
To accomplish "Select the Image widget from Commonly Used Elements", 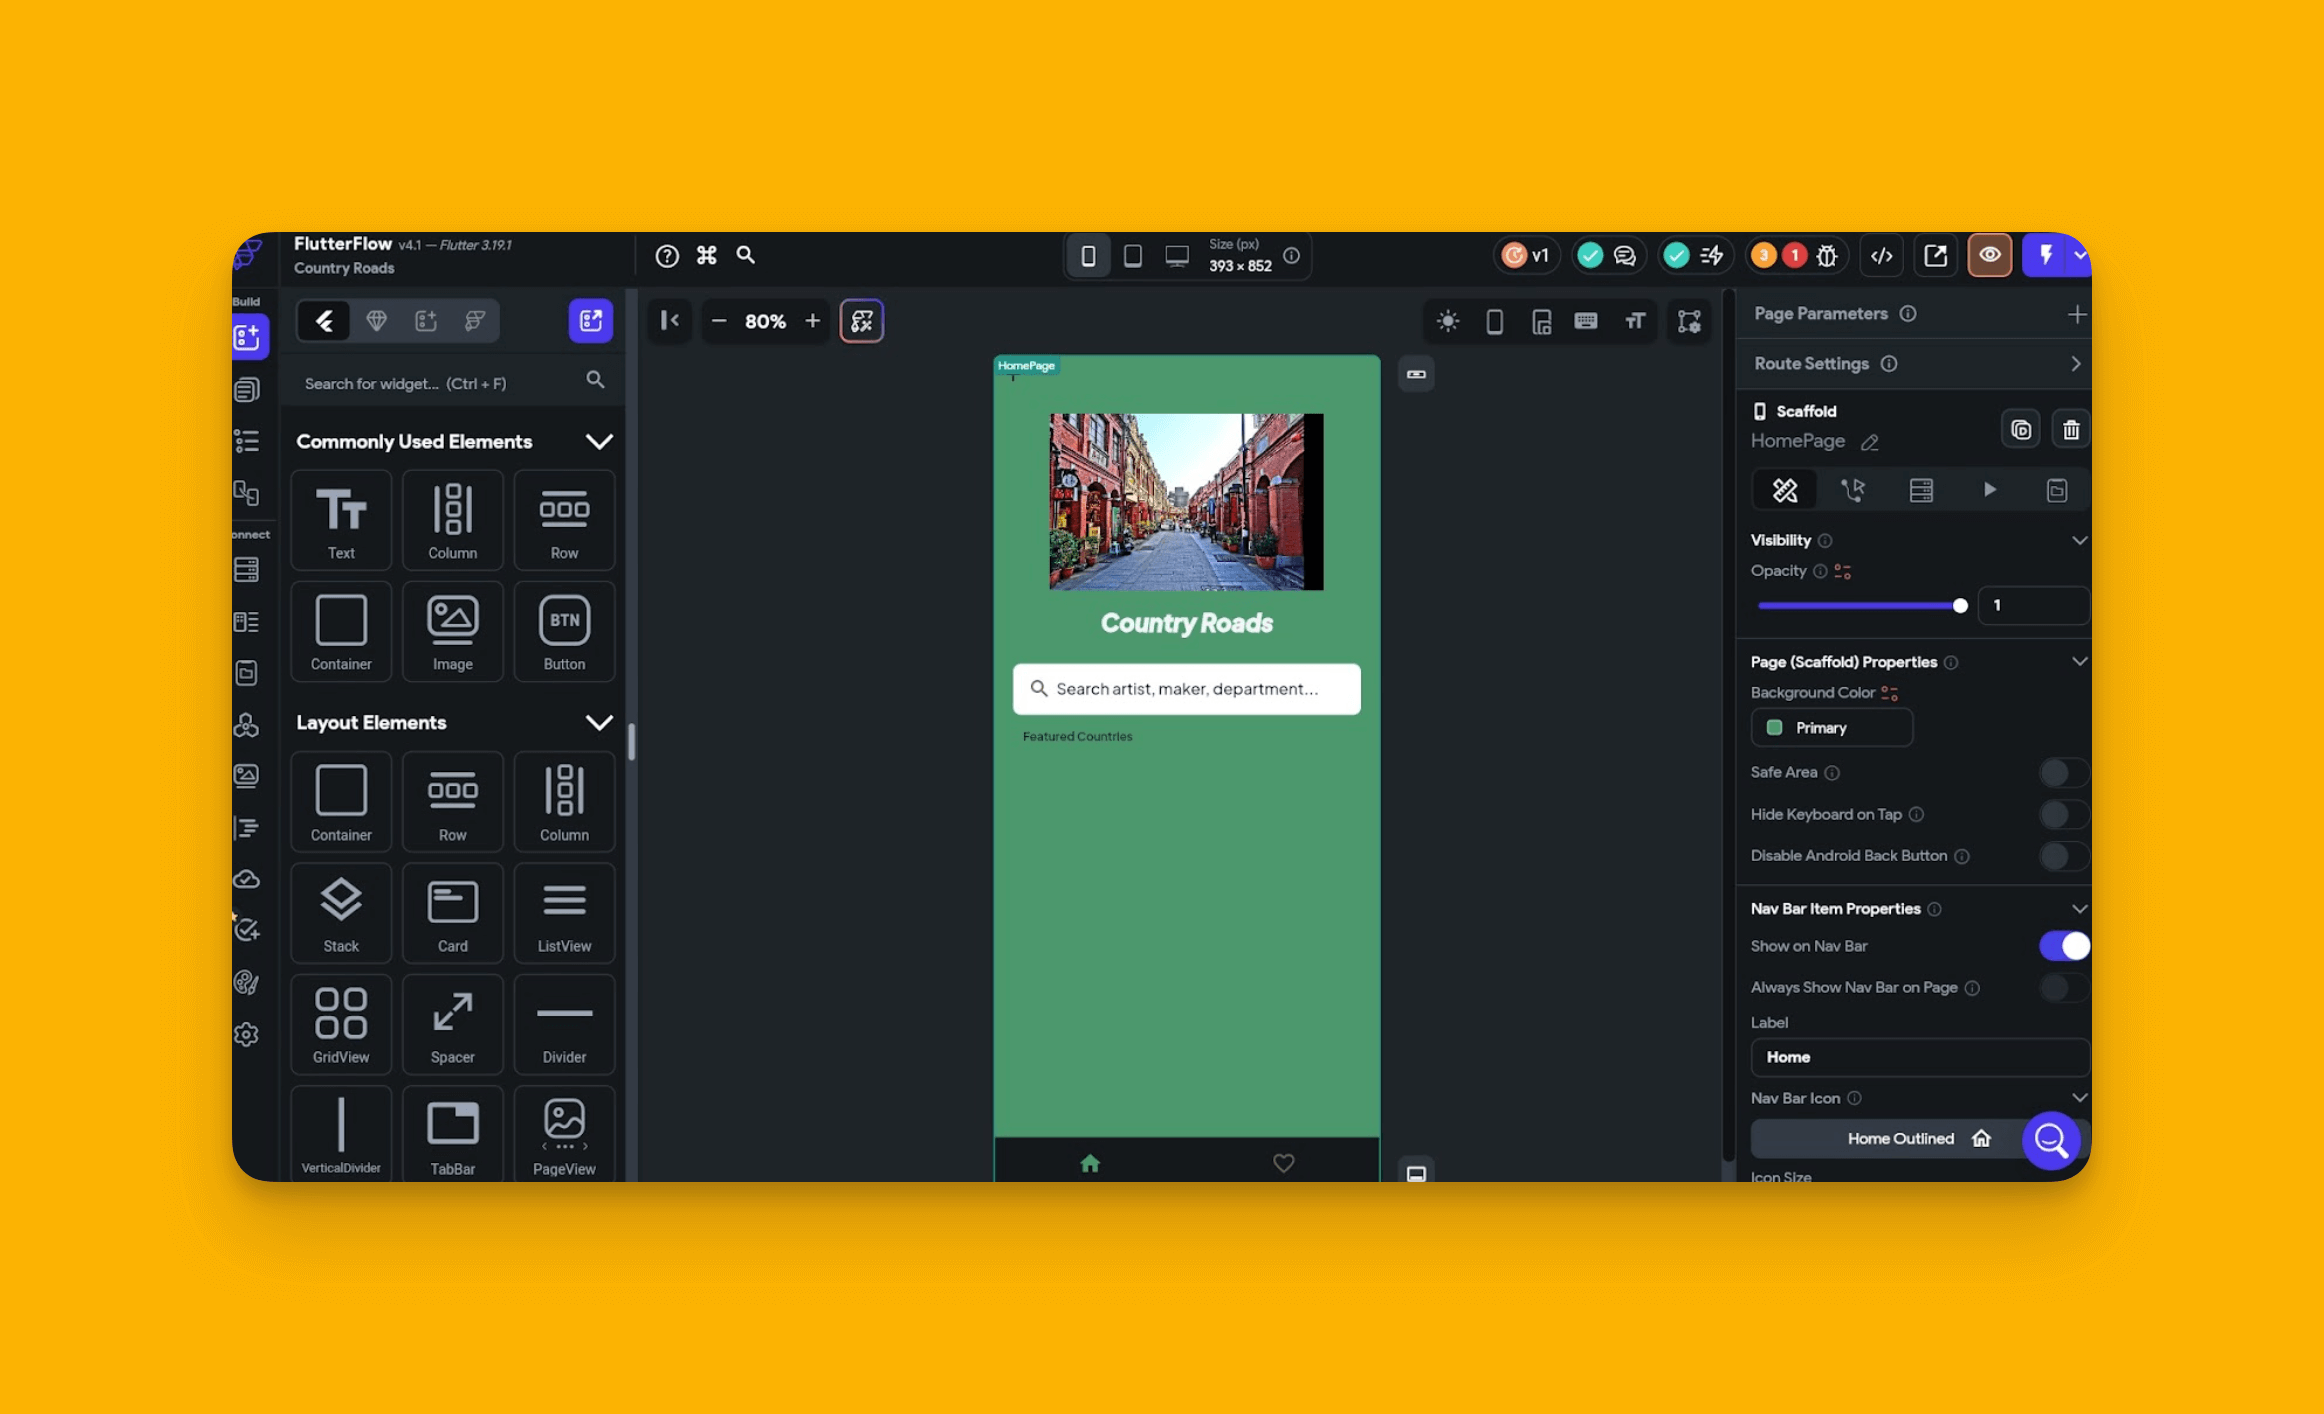I will [x=452, y=631].
